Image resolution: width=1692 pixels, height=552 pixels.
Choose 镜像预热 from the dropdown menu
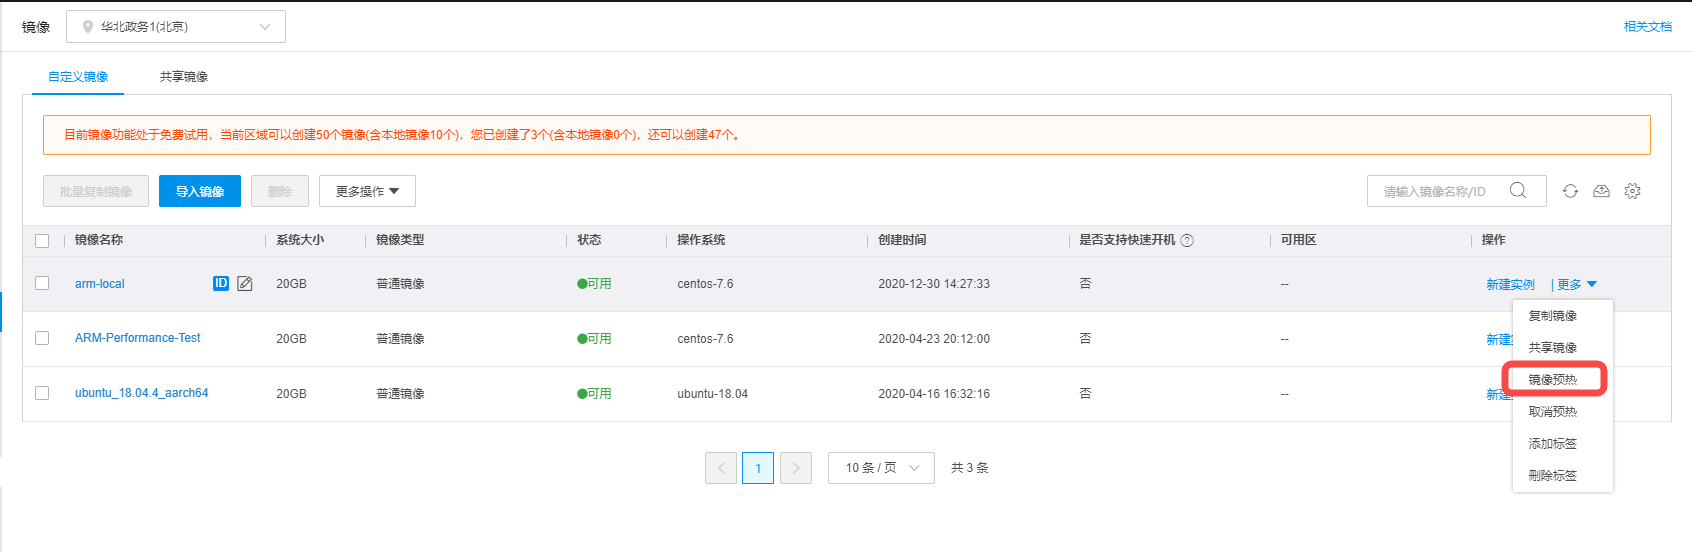click(1553, 380)
